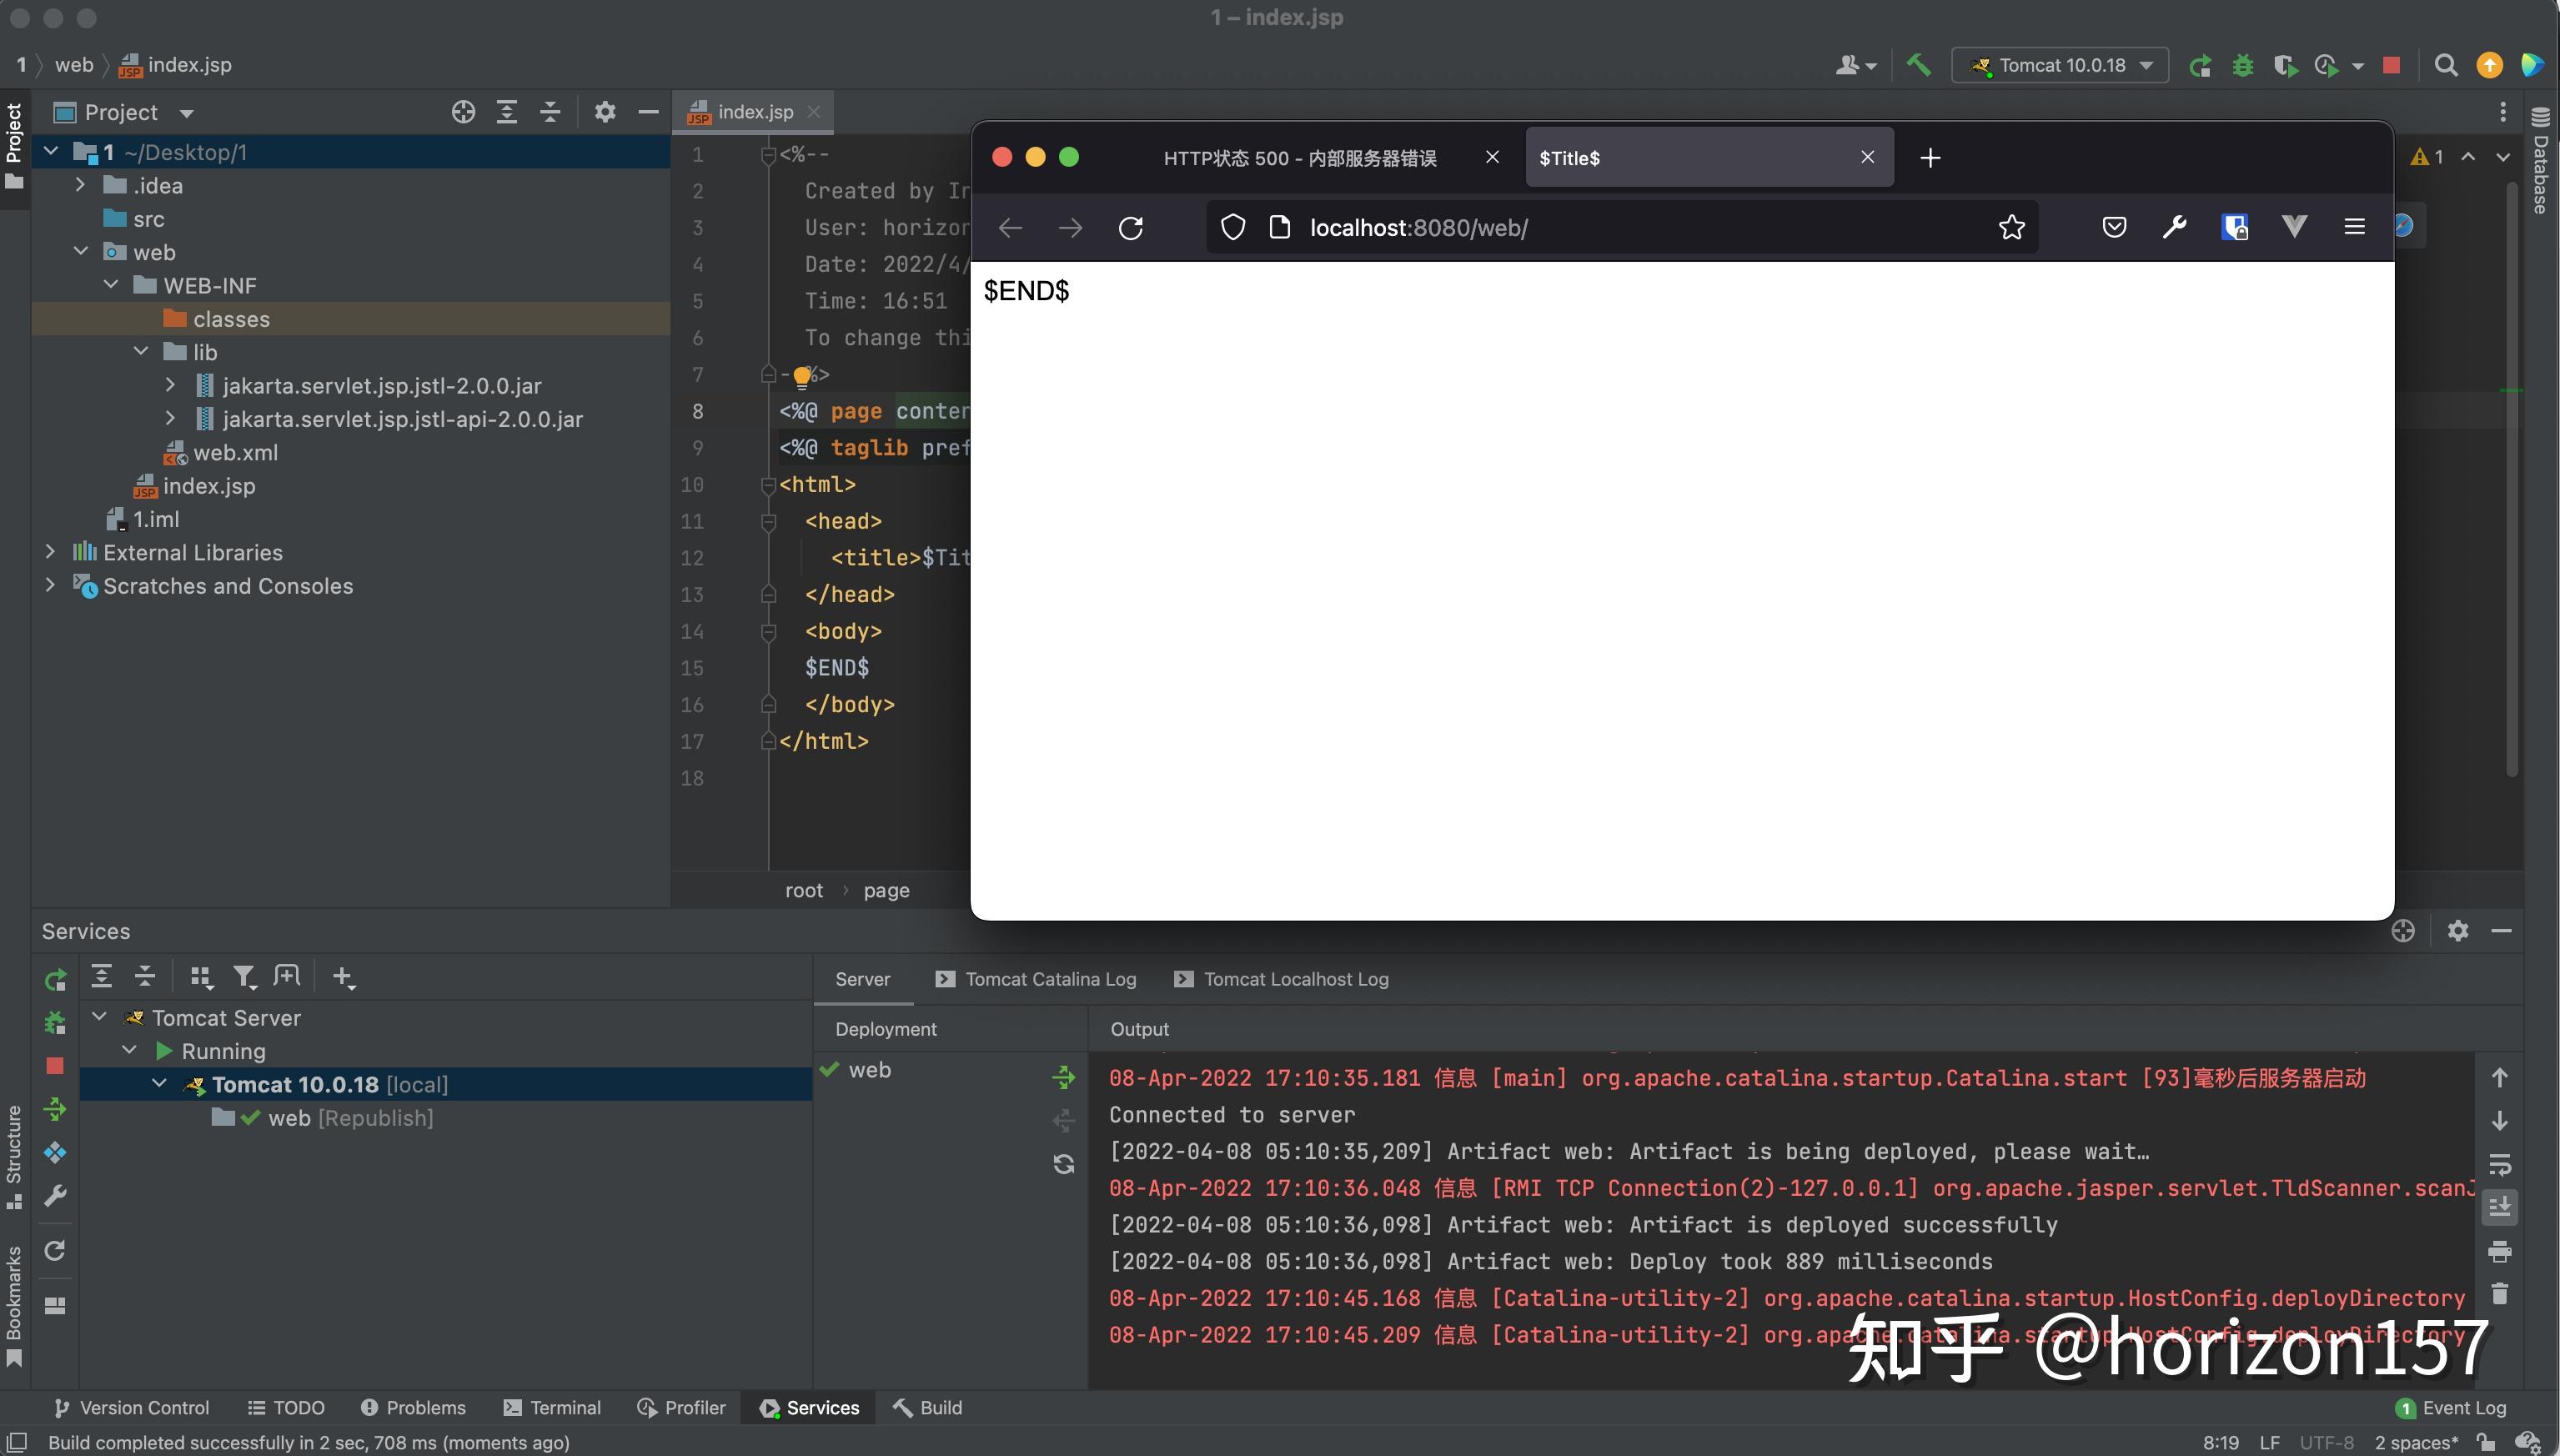Viewport: 2560px width, 1456px height.
Task: Expand the External Libraries node
Action: 50,552
